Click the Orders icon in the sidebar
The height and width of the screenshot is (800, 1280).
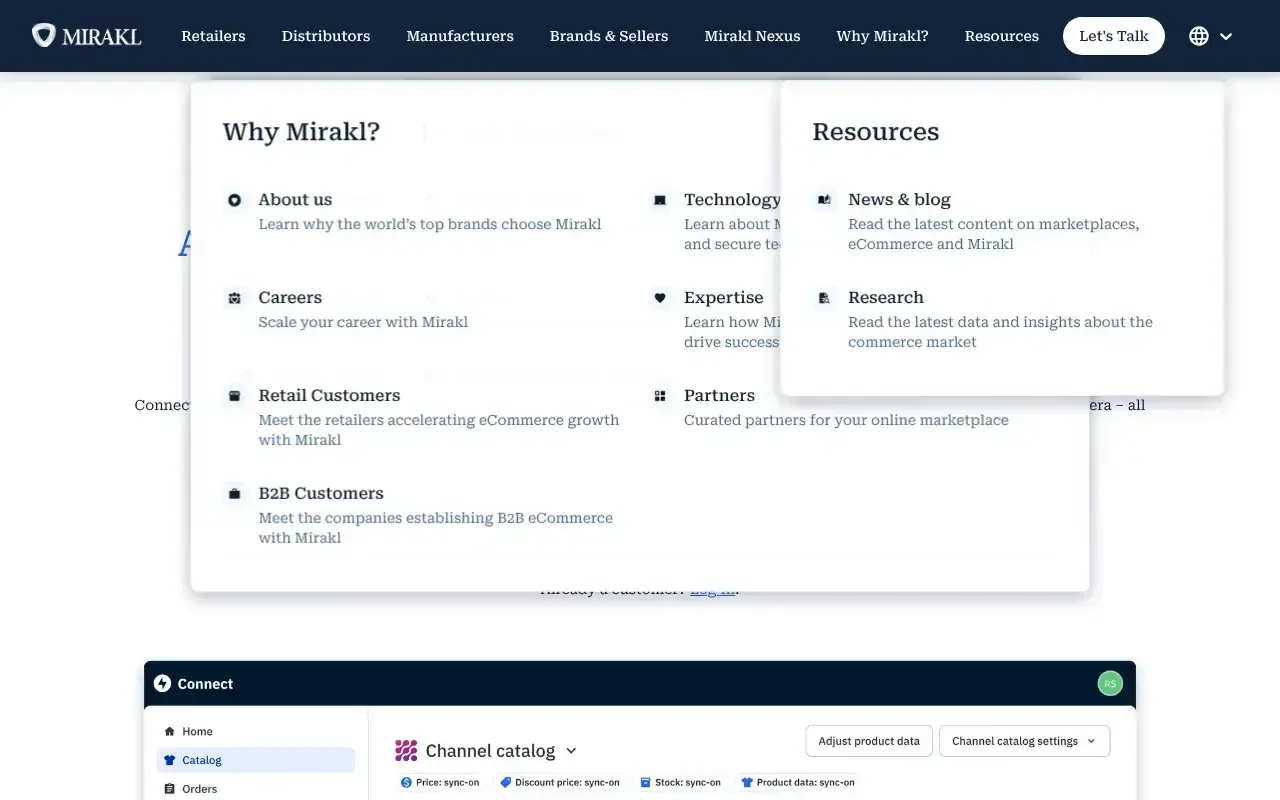click(x=171, y=789)
